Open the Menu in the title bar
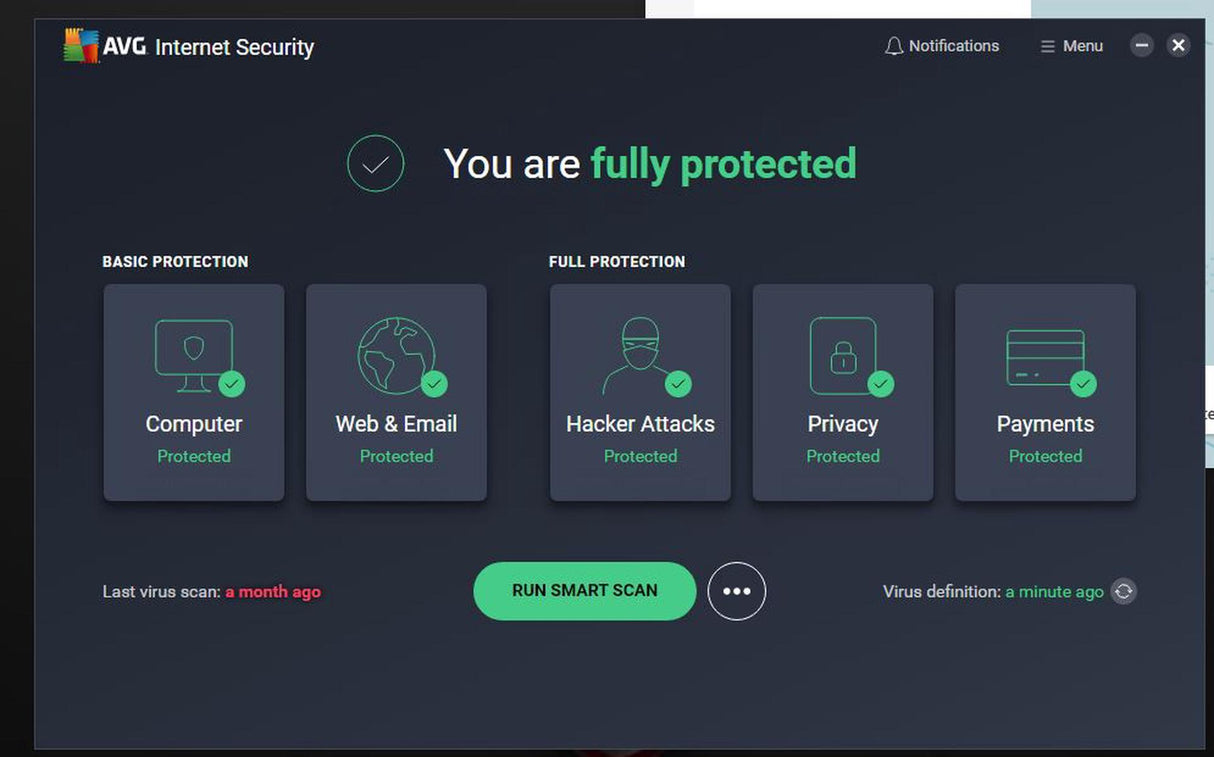 coord(1070,45)
